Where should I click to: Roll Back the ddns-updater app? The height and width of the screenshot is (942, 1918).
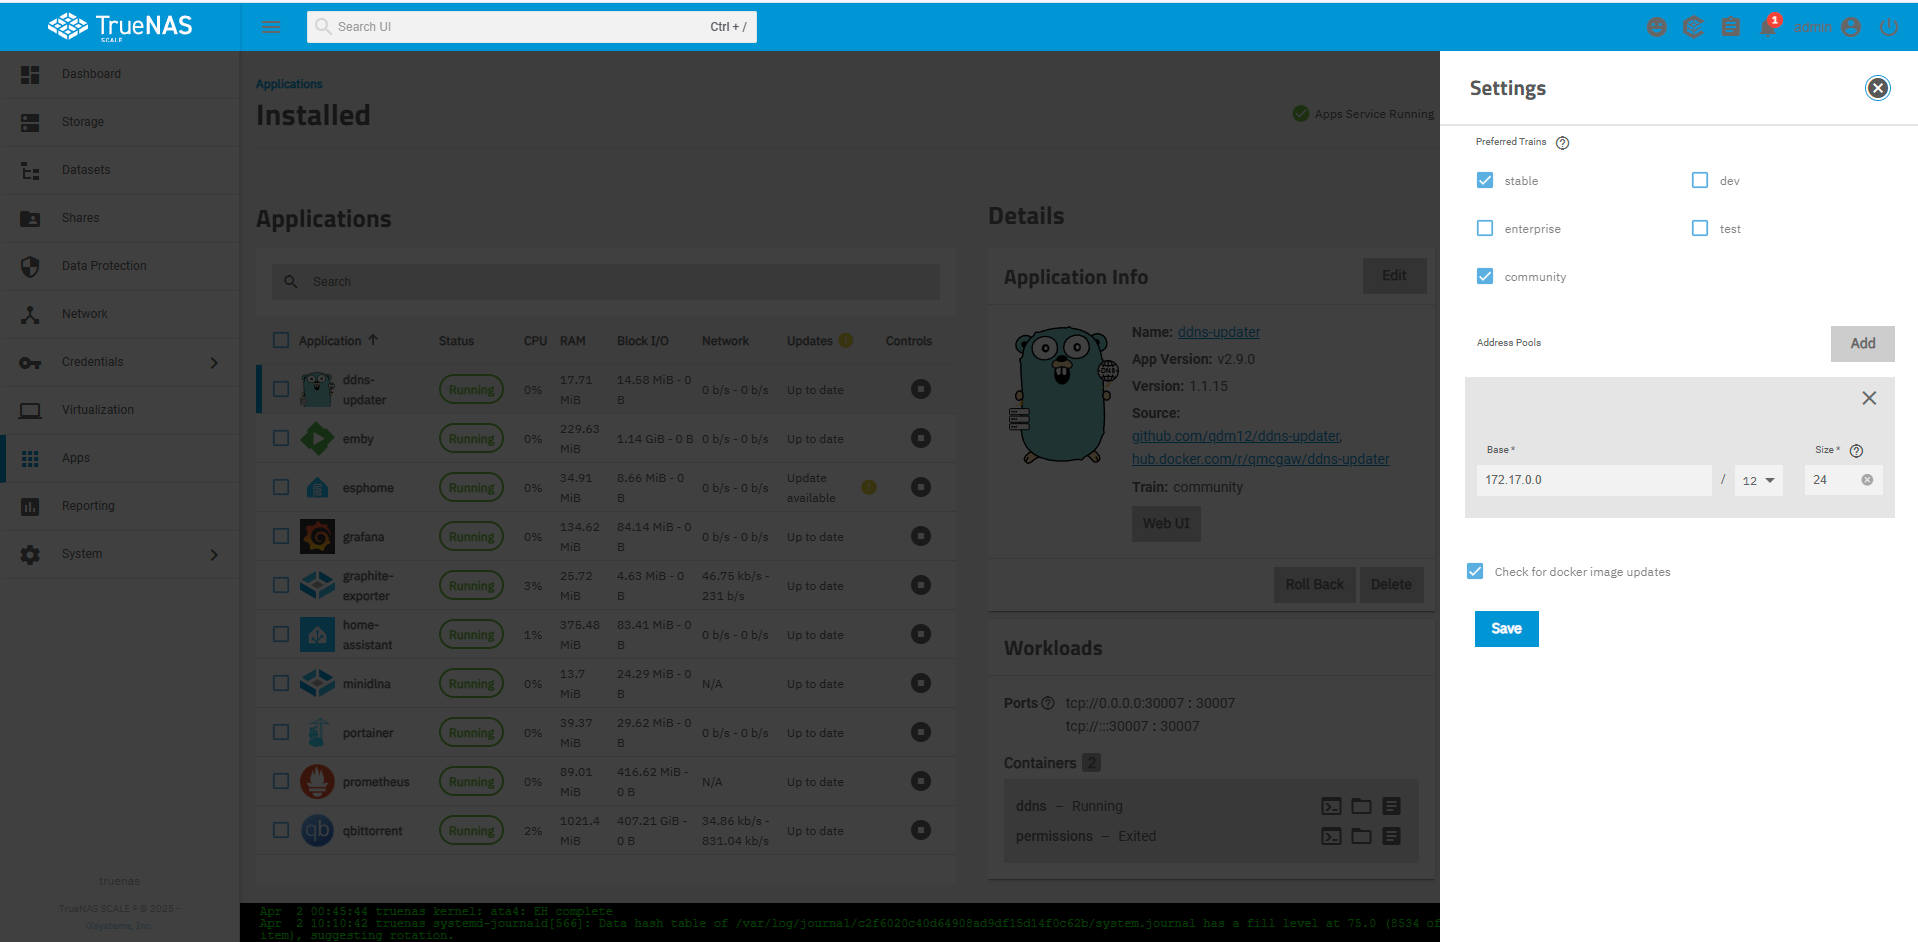(1314, 585)
